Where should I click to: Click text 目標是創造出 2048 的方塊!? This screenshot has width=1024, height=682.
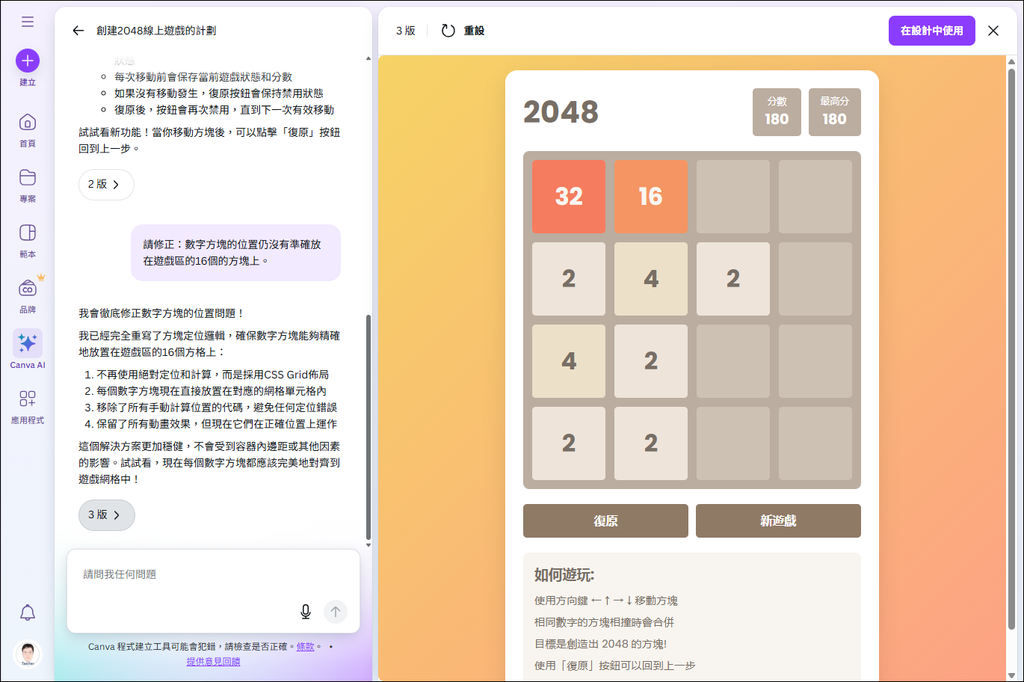600,644
